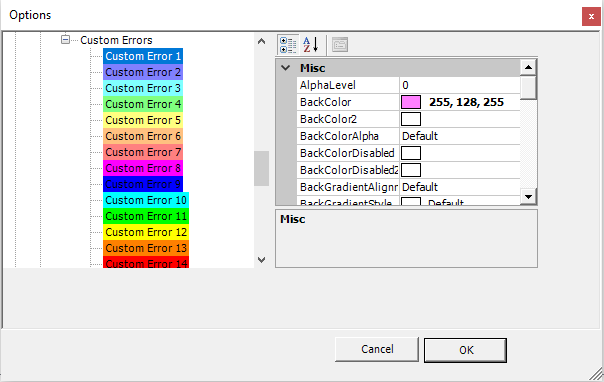
Task: Collapse the Misc property category
Action: point(285,68)
